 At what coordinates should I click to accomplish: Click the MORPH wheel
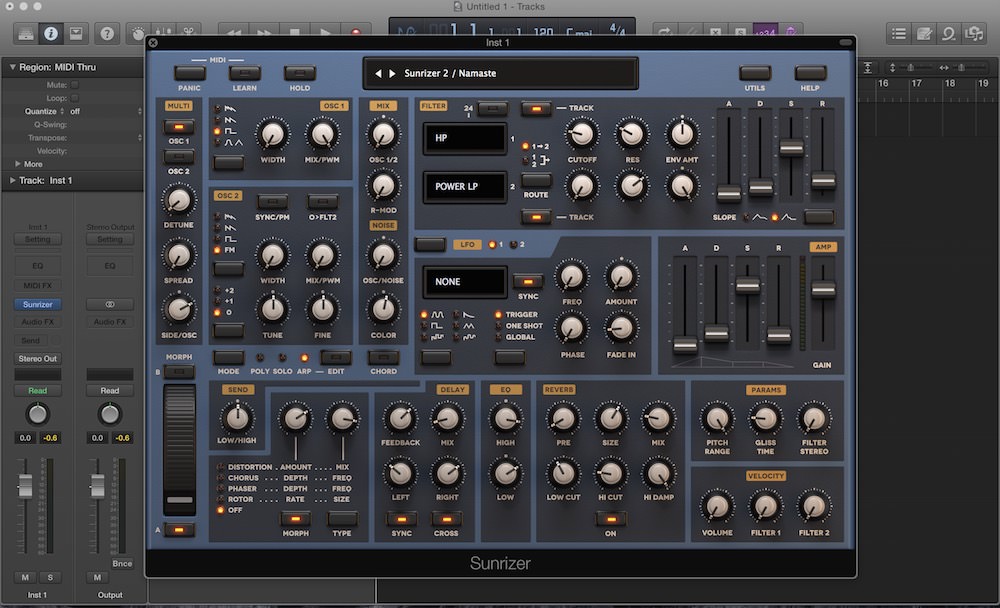tap(179, 449)
